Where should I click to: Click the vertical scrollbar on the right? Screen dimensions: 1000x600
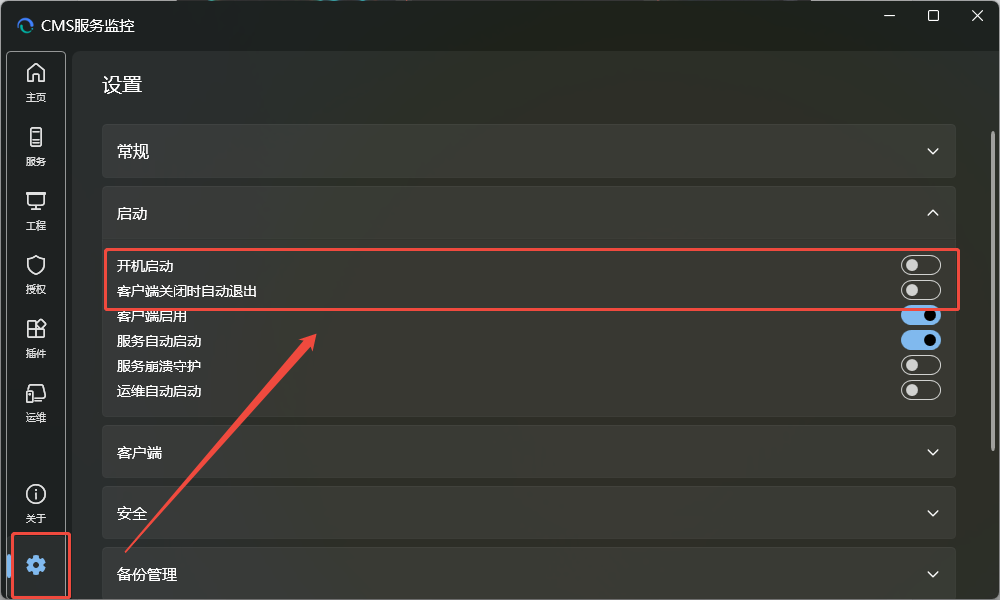(x=992, y=290)
